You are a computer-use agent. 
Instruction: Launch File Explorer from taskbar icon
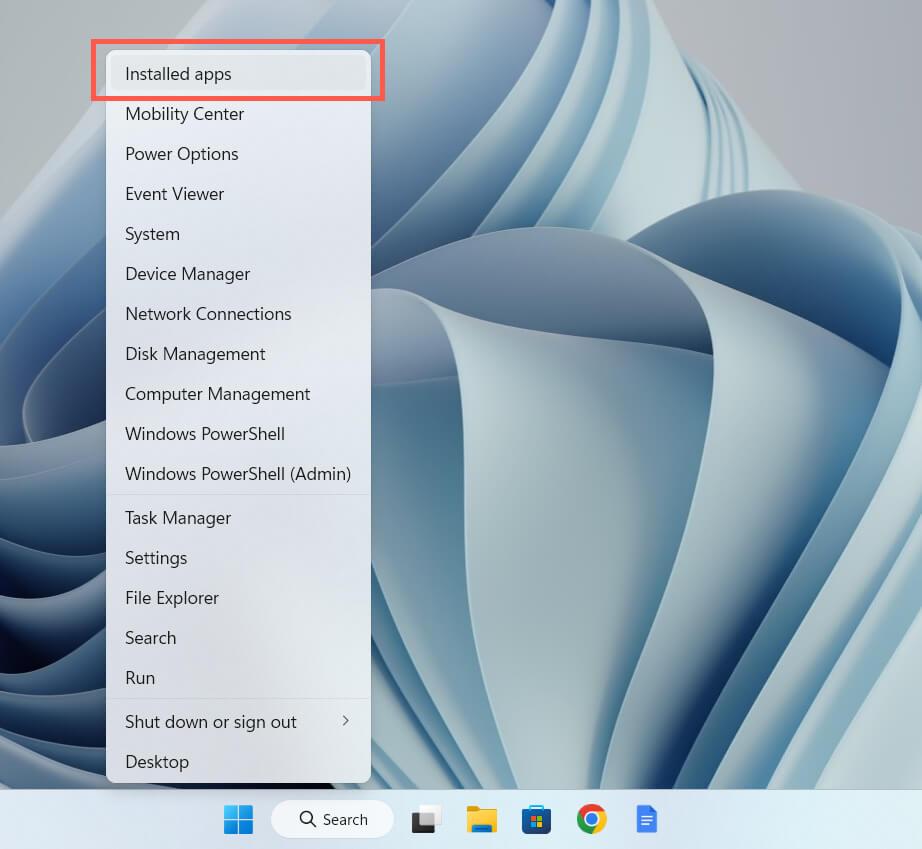tap(482, 820)
